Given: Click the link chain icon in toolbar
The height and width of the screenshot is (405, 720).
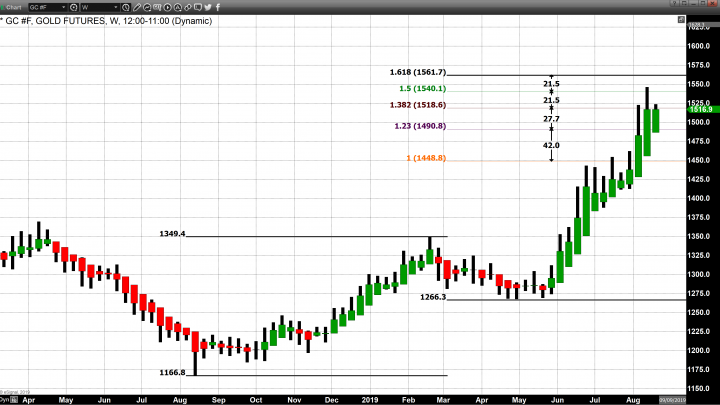Looking at the screenshot, I should point(187,7).
